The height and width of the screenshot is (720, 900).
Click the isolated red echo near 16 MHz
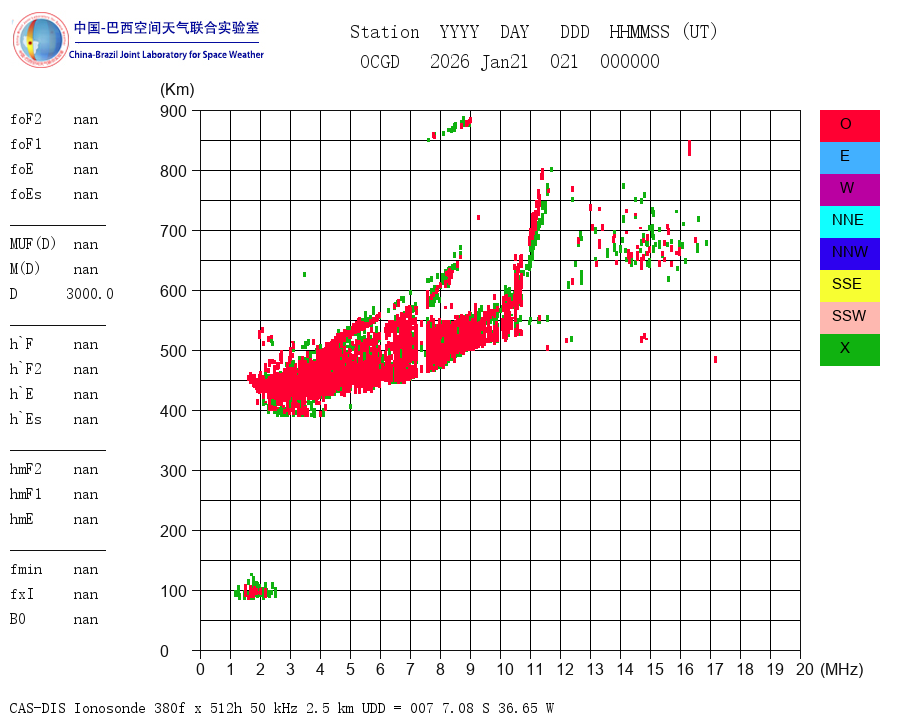coord(689,148)
